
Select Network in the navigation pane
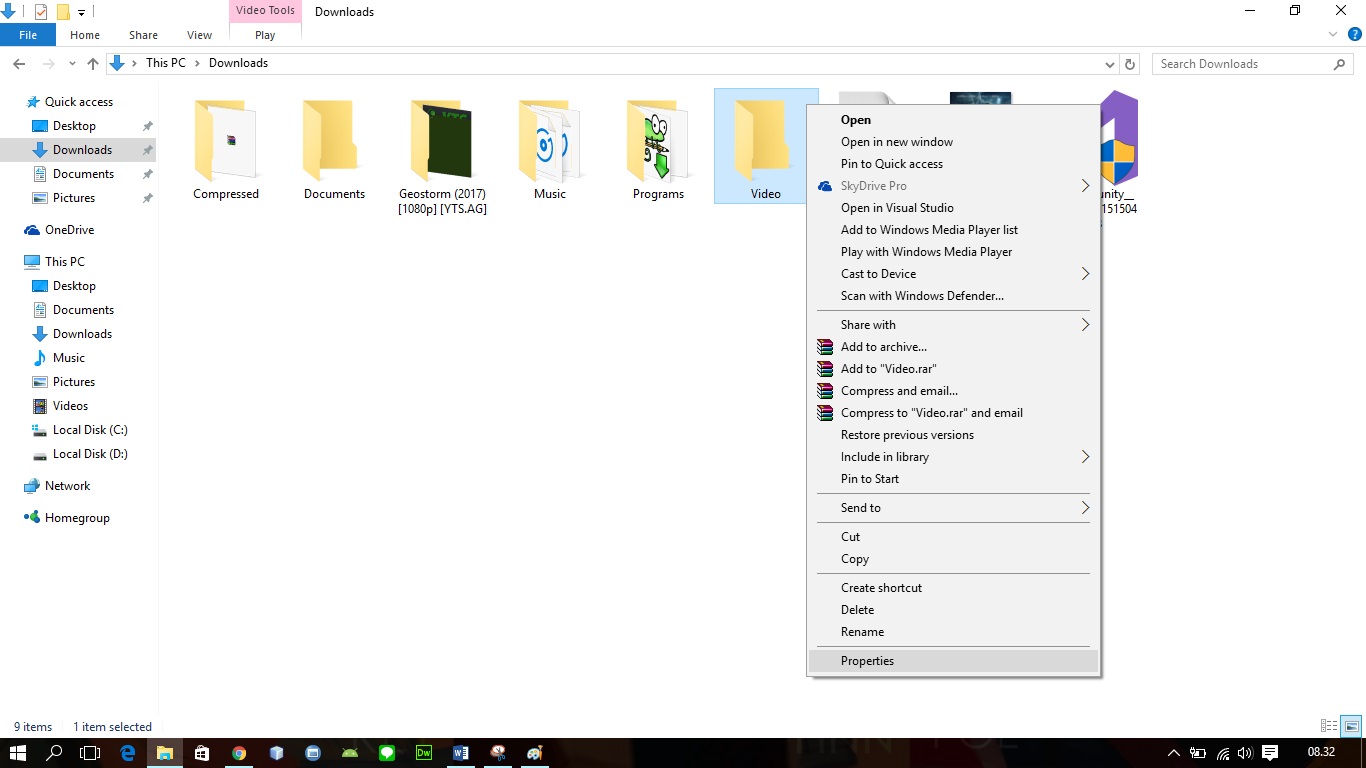[x=67, y=486]
